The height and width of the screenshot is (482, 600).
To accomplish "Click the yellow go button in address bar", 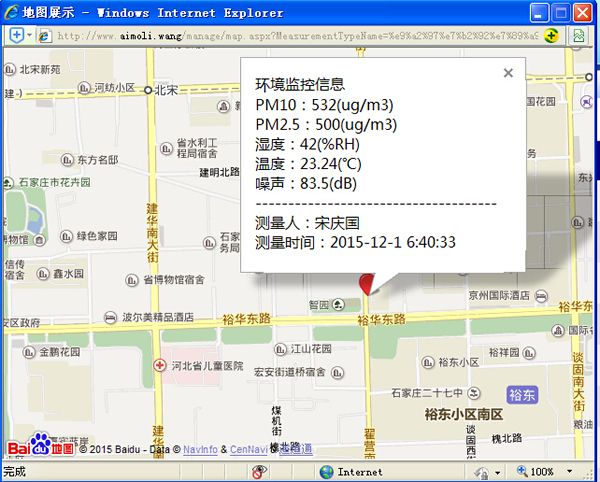I will [x=551, y=35].
